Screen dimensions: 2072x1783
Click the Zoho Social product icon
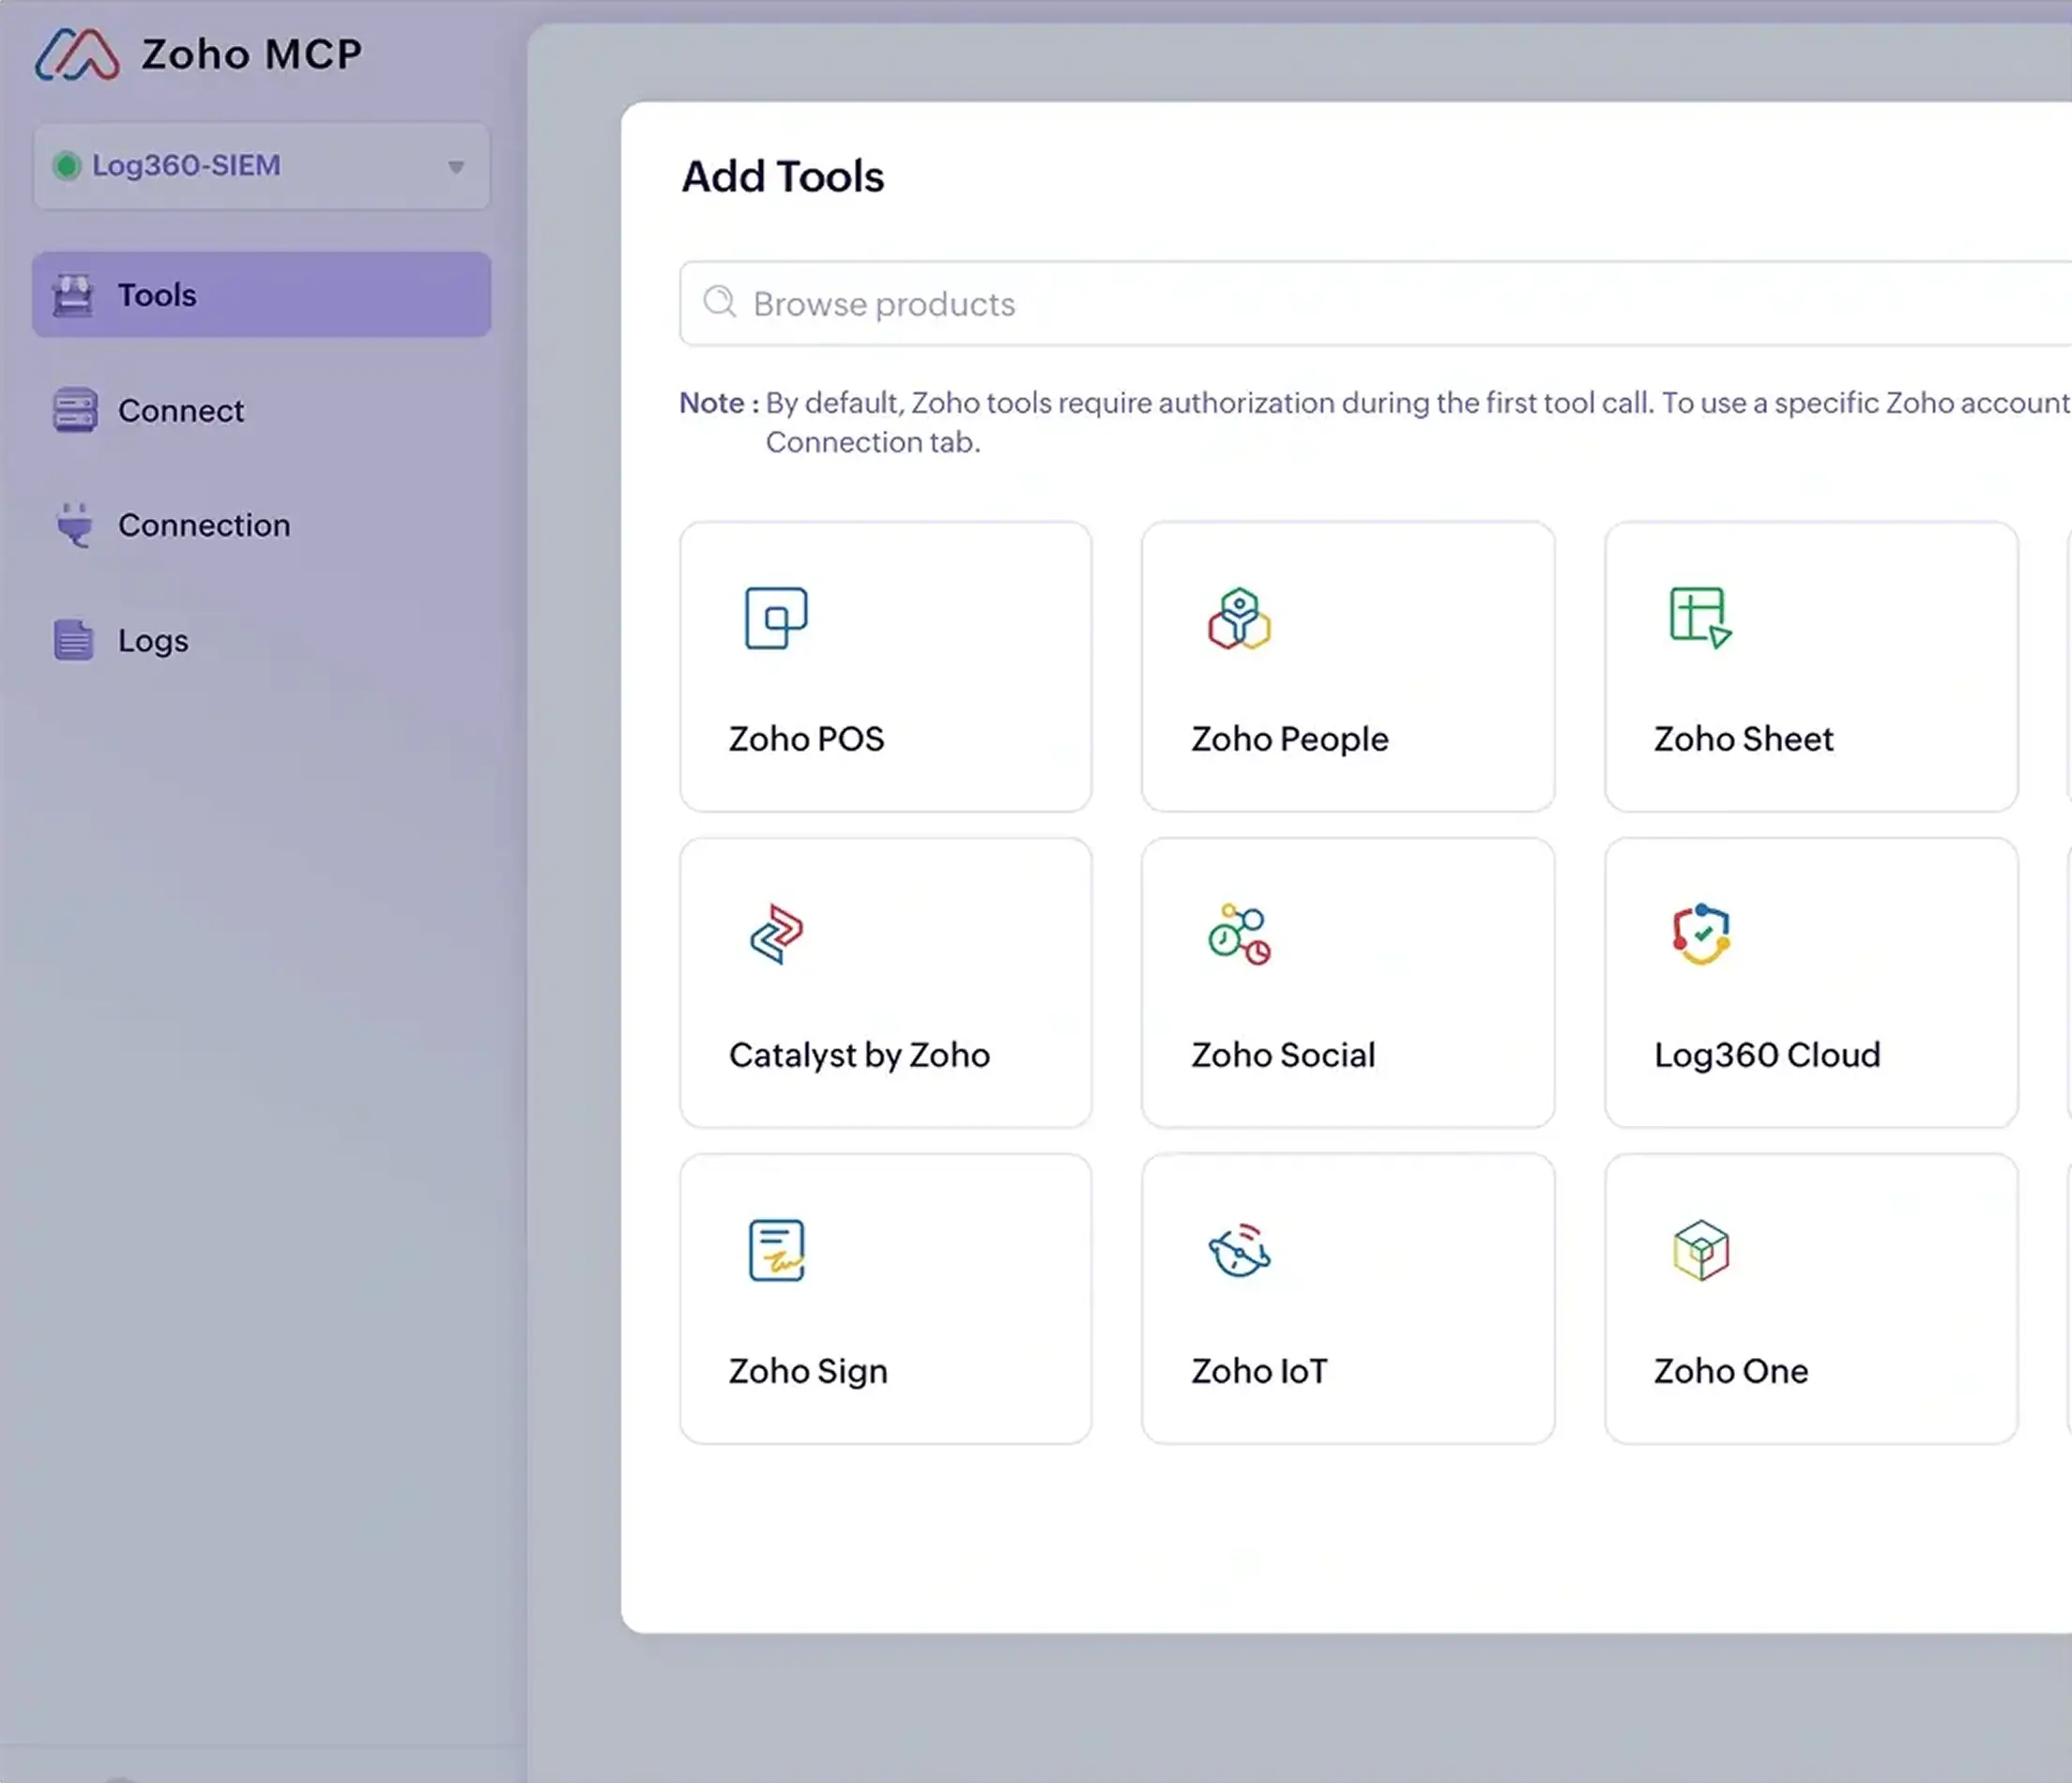(1239, 934)
